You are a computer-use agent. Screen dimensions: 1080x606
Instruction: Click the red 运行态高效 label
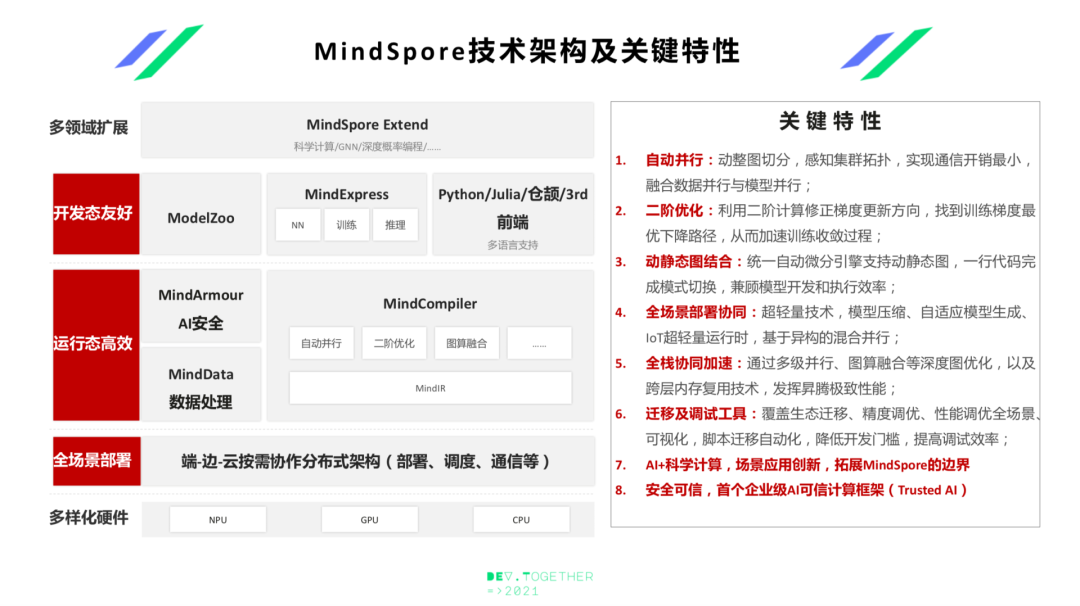coord(96,345)
